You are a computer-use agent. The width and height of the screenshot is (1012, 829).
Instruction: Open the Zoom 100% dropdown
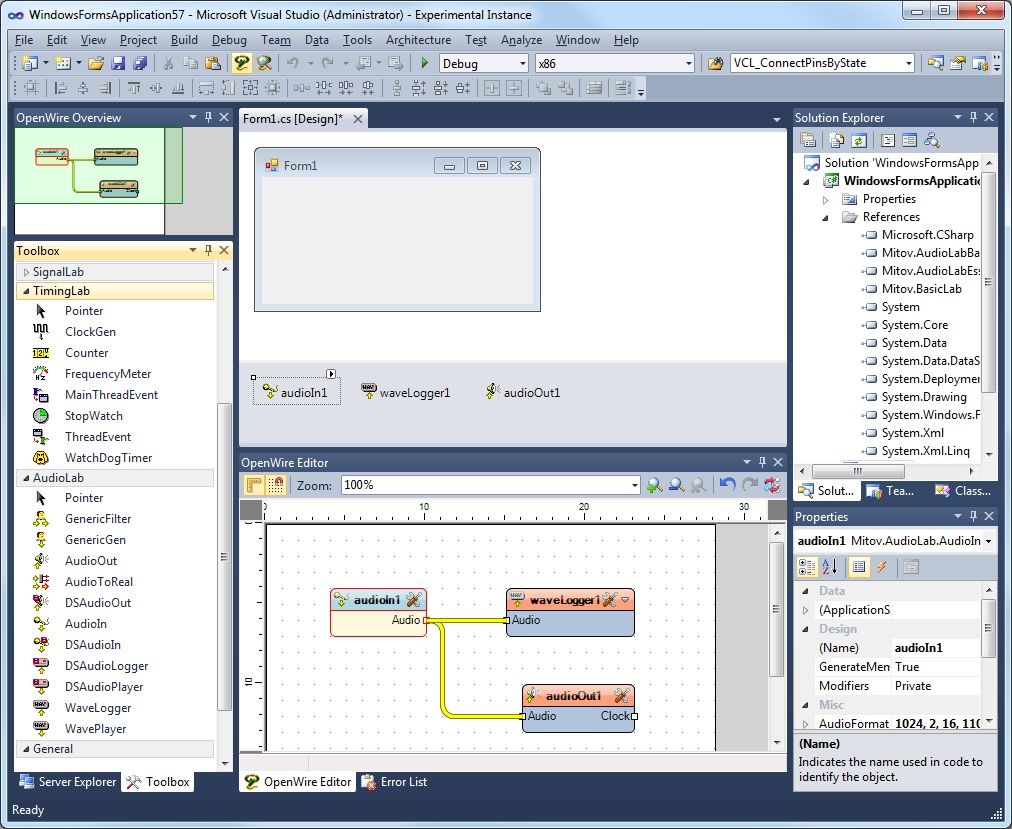pyautogui.click(x=633, y=485)
